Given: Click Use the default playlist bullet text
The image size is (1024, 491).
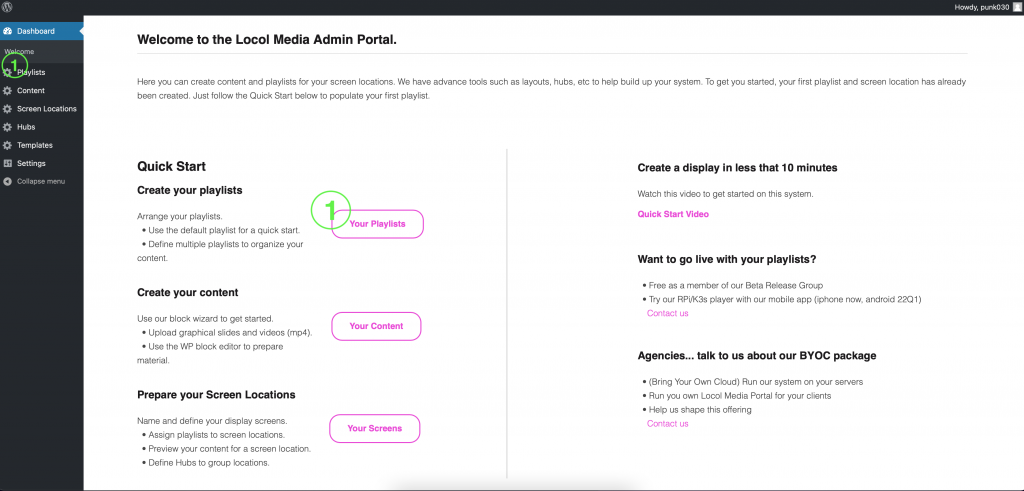Looking at the screenshot, I should 224,230.
